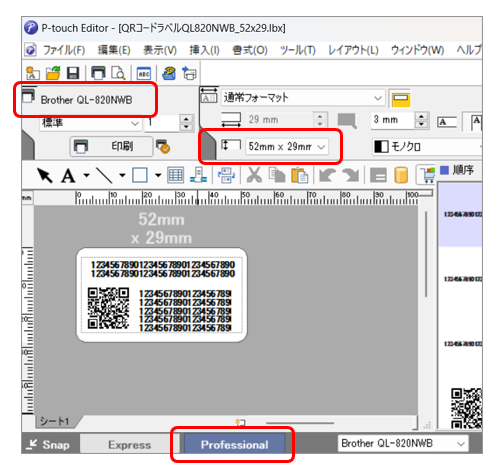Click the 印刷 print button
The width and height of the screenshot is (504, 476).
[x=111, y=146]
